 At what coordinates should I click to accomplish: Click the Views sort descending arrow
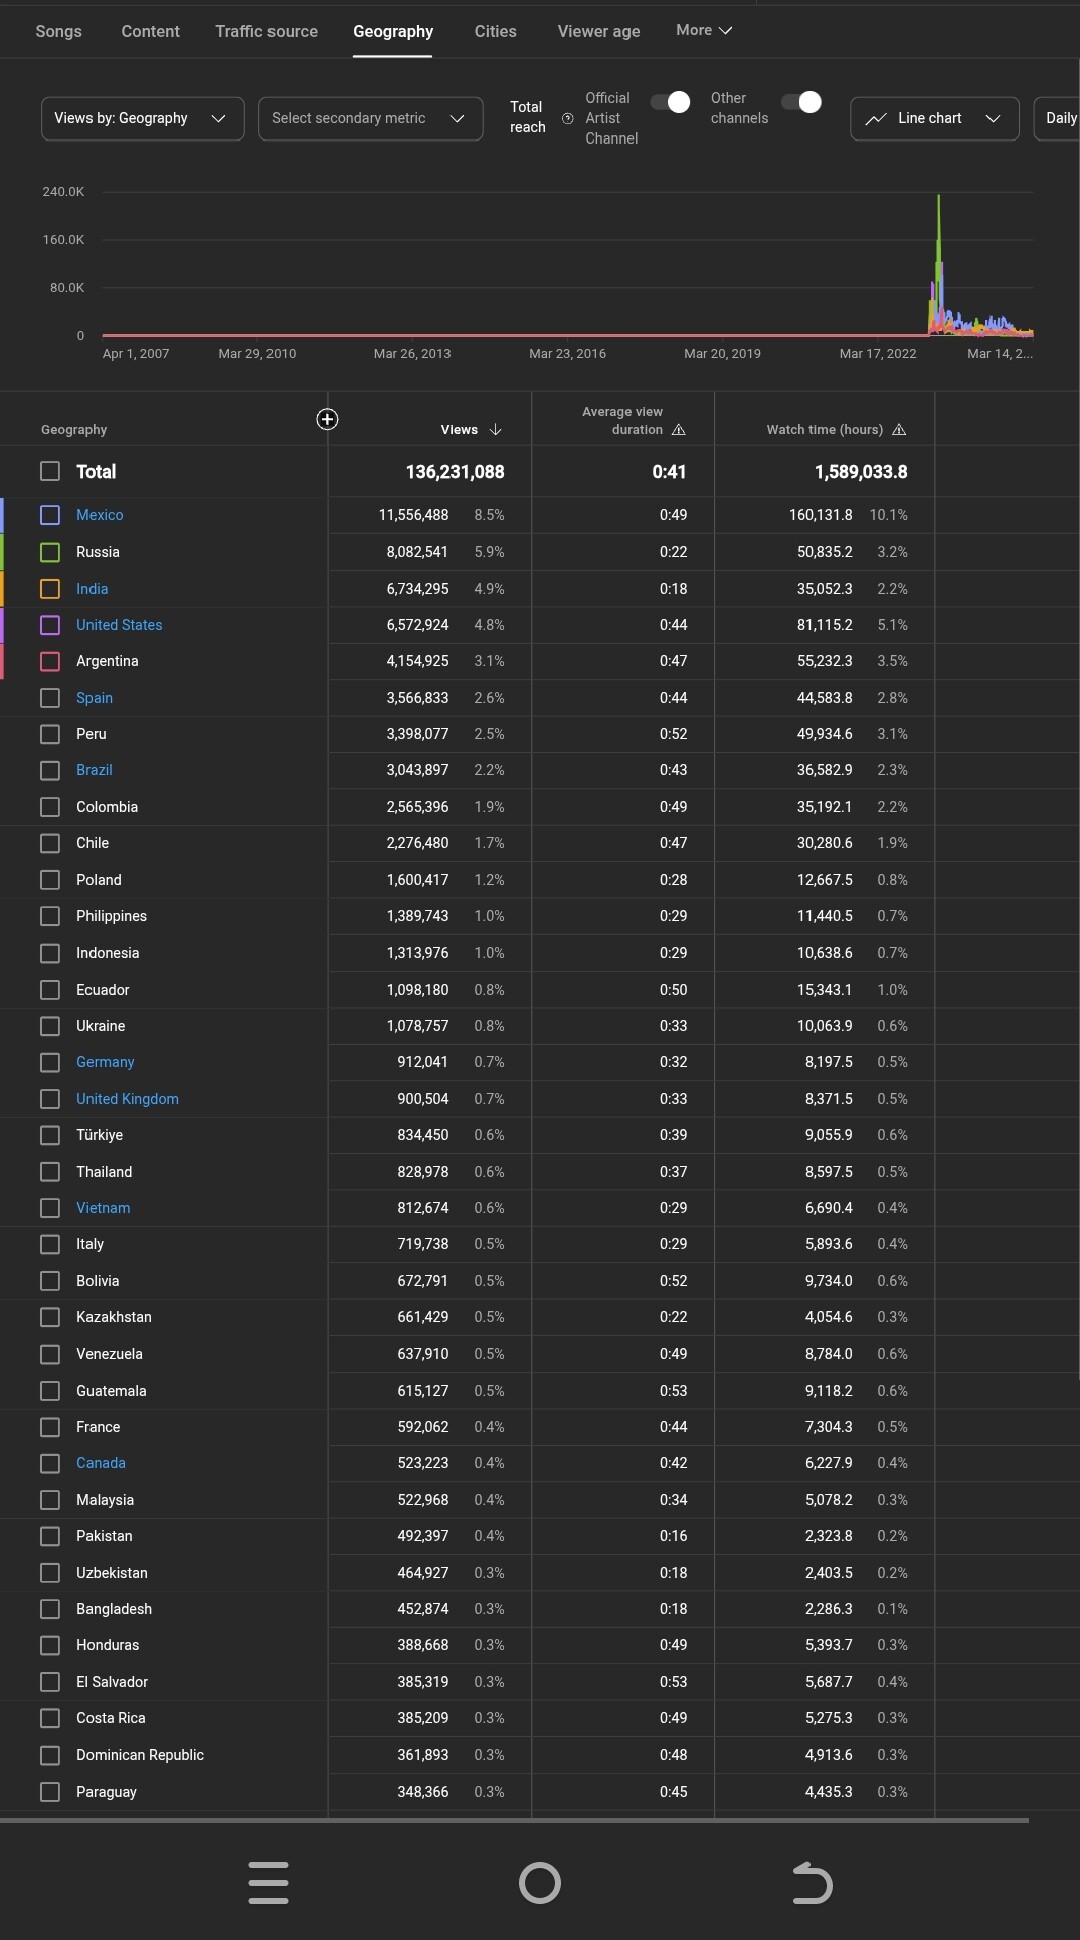pyautogui.click(x=495, y=429)
